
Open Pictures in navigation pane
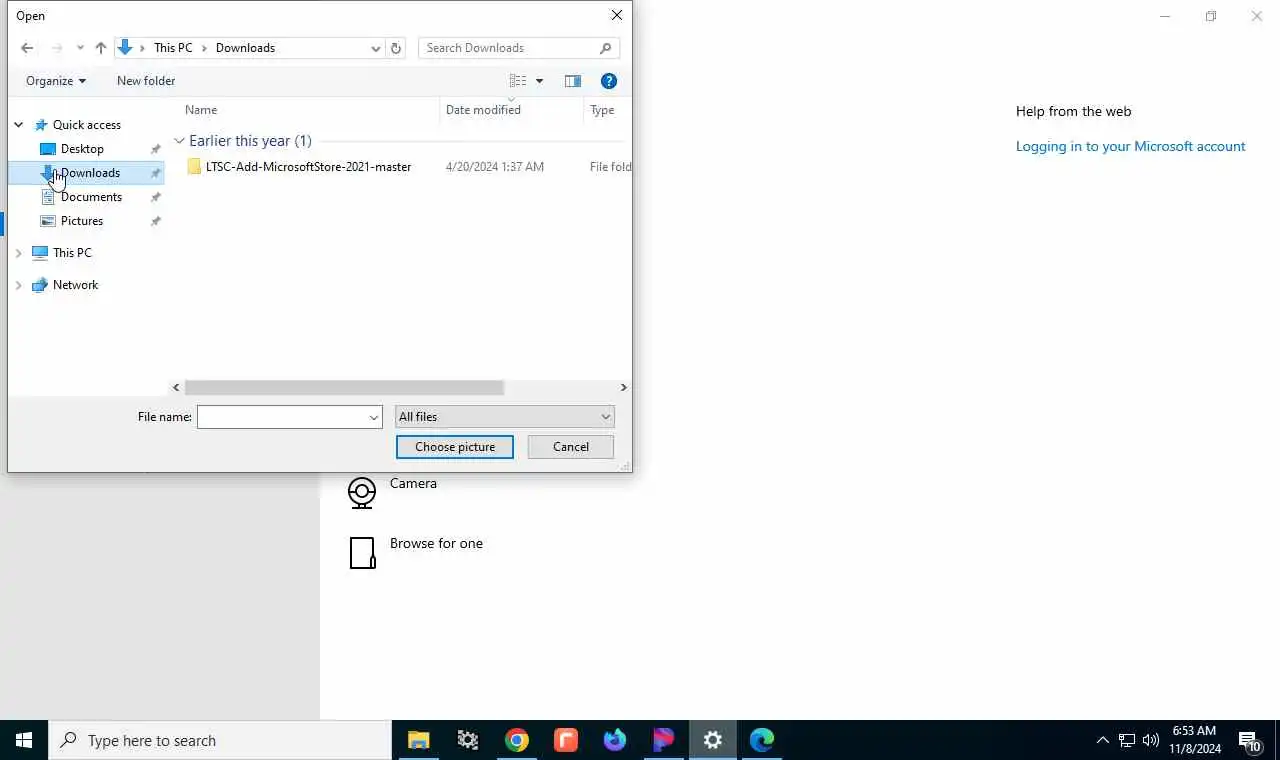click(x=82, y=221)
